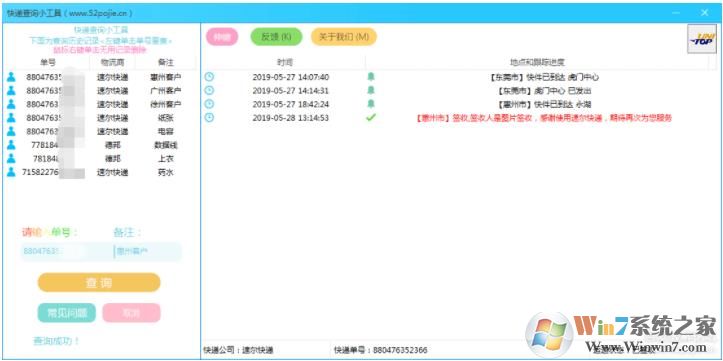This screenshot has width=723, height=361.
Task: Click the person icon beside 徐州客户 row
Action: [11, 104]
